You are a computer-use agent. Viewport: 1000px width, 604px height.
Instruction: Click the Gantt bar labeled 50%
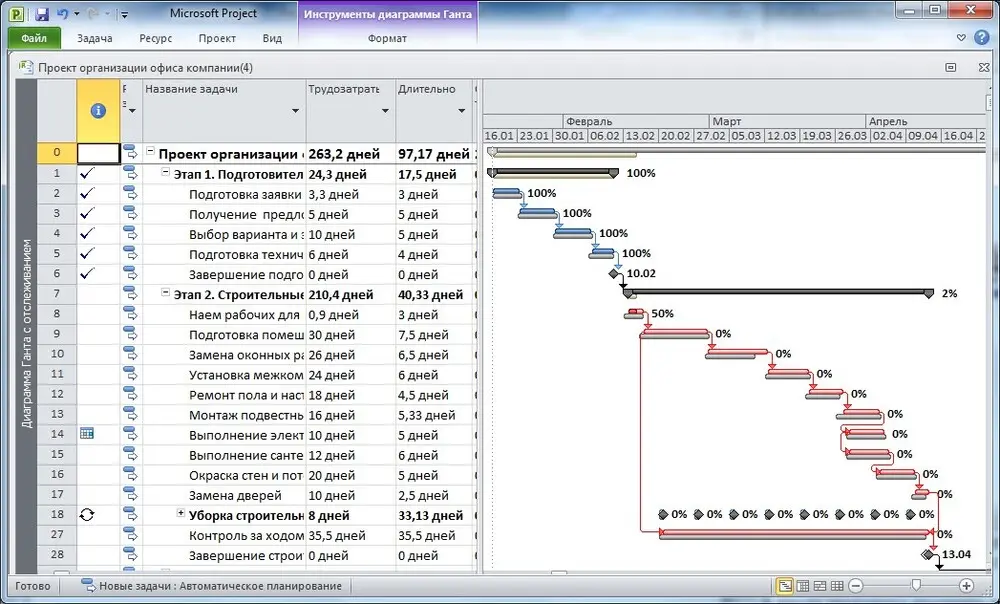[x=635, y=313]
